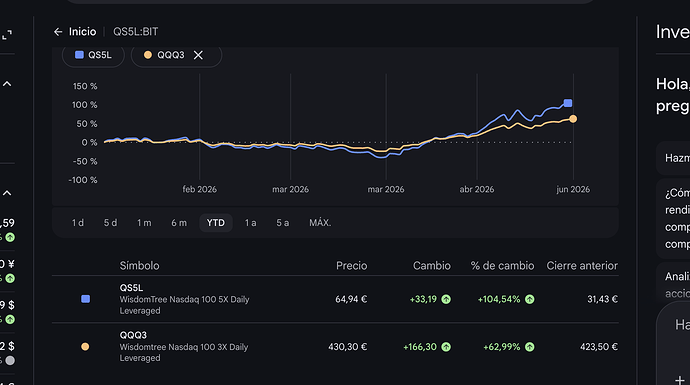Click the abr 2026 axis label
The height and width of the screenshot is (385, 690).
click(x=477, y=189)
